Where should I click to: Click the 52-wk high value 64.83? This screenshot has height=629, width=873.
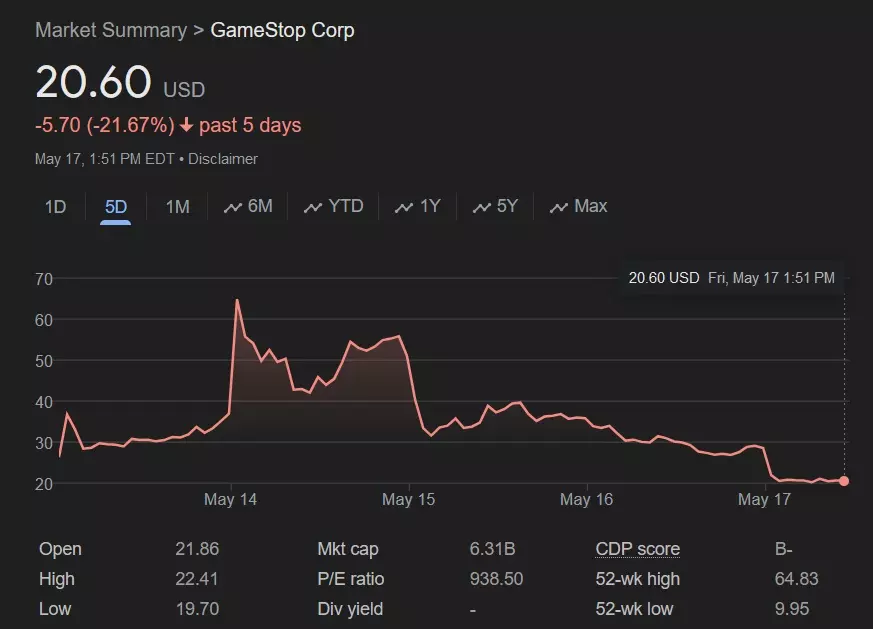click(x=796, y=579)
